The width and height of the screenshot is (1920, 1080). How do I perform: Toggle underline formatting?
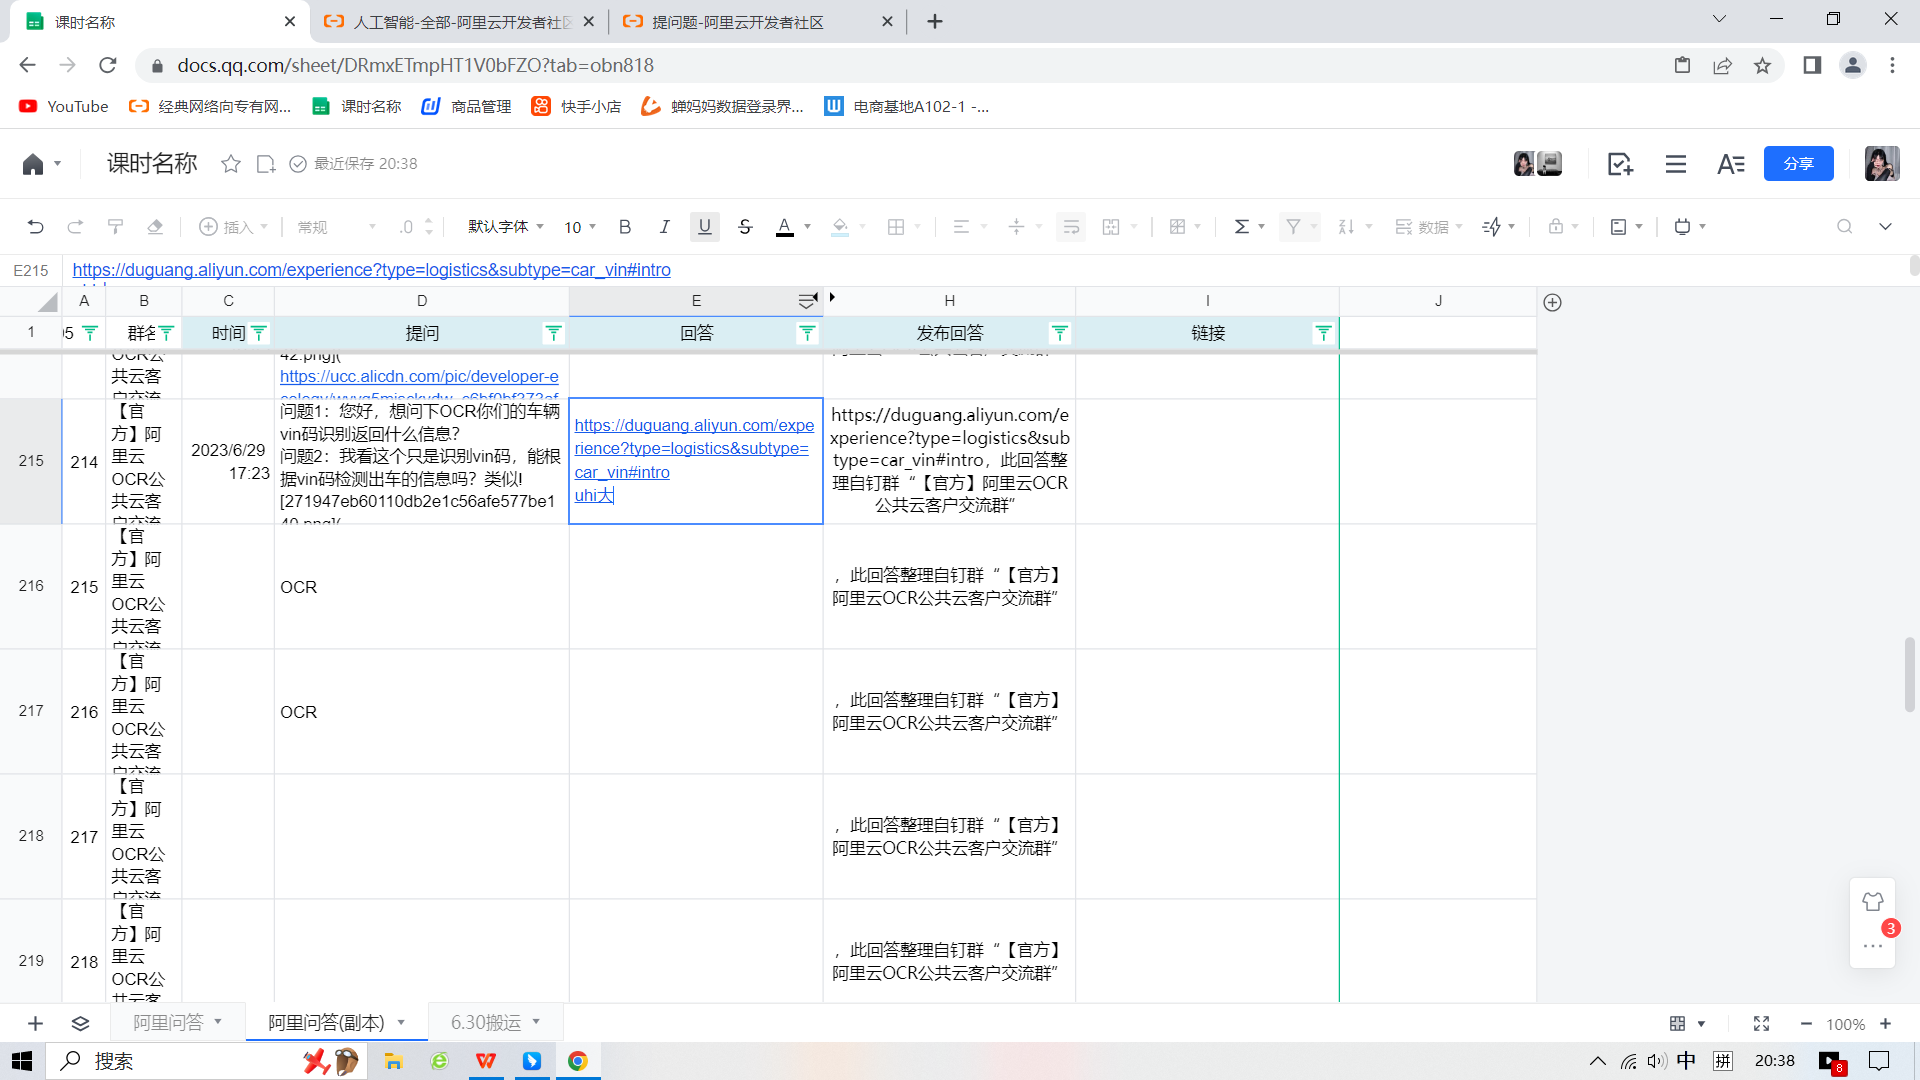[x=705, y=227]
